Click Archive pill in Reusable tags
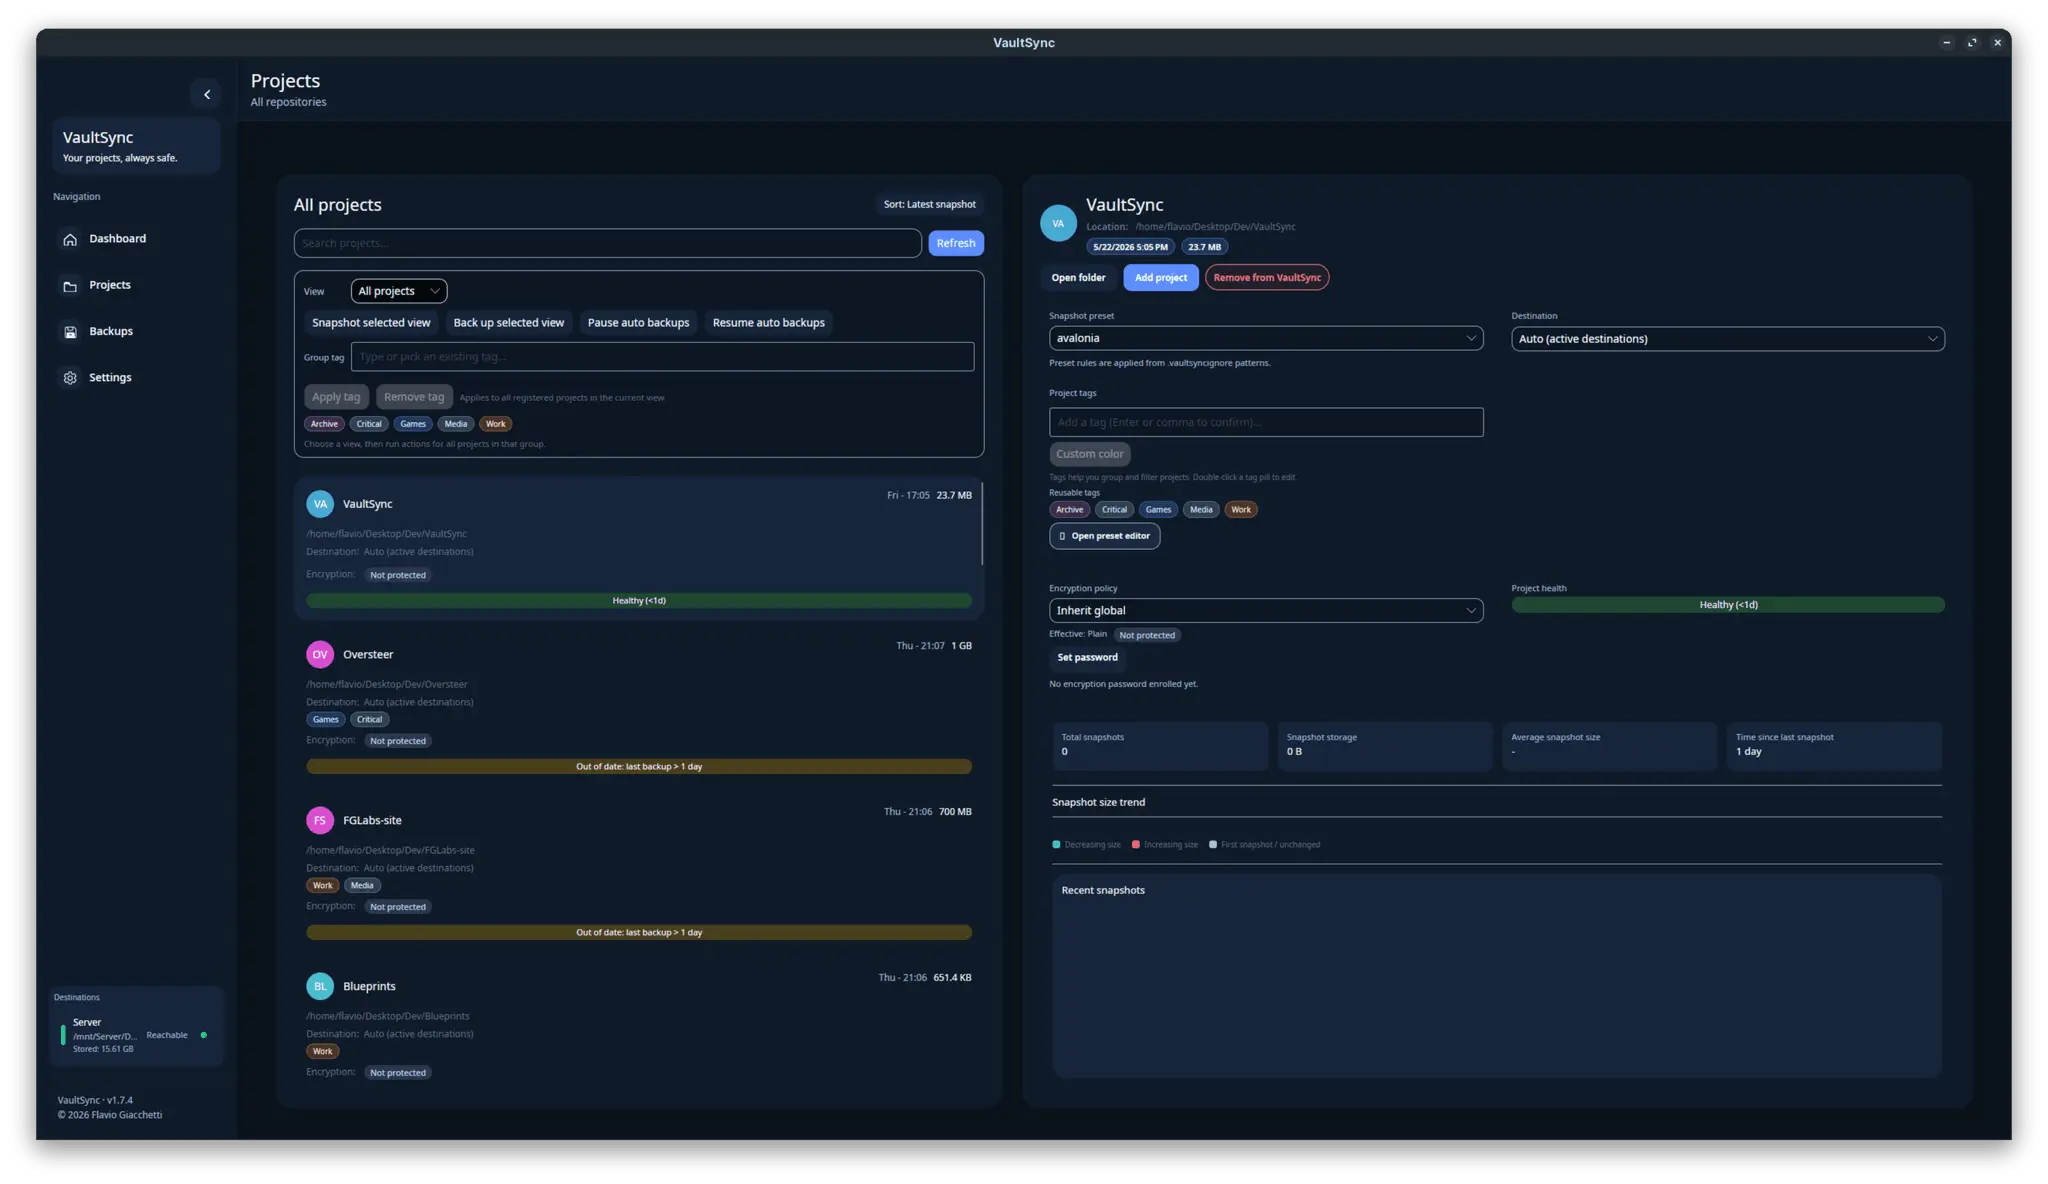 pyautogui.click(x=1069, y=510)
